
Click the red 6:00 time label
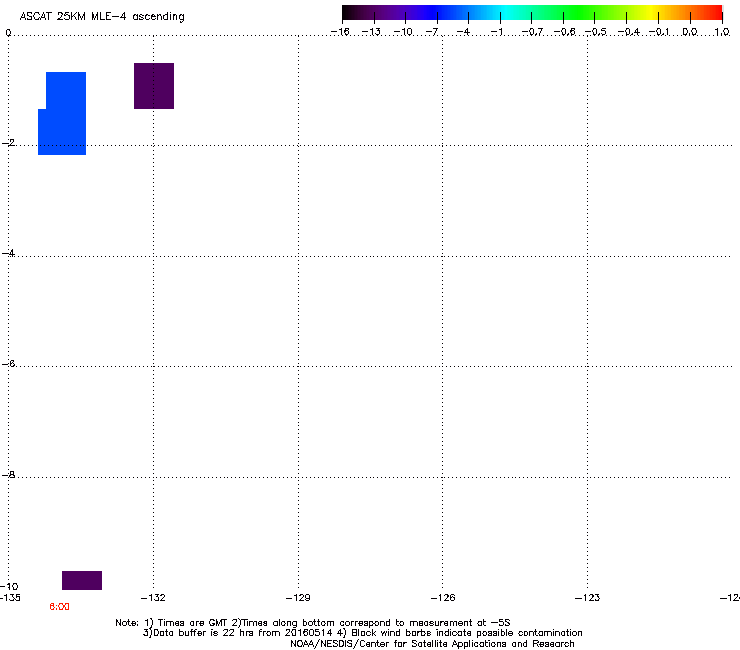point(59,607)
